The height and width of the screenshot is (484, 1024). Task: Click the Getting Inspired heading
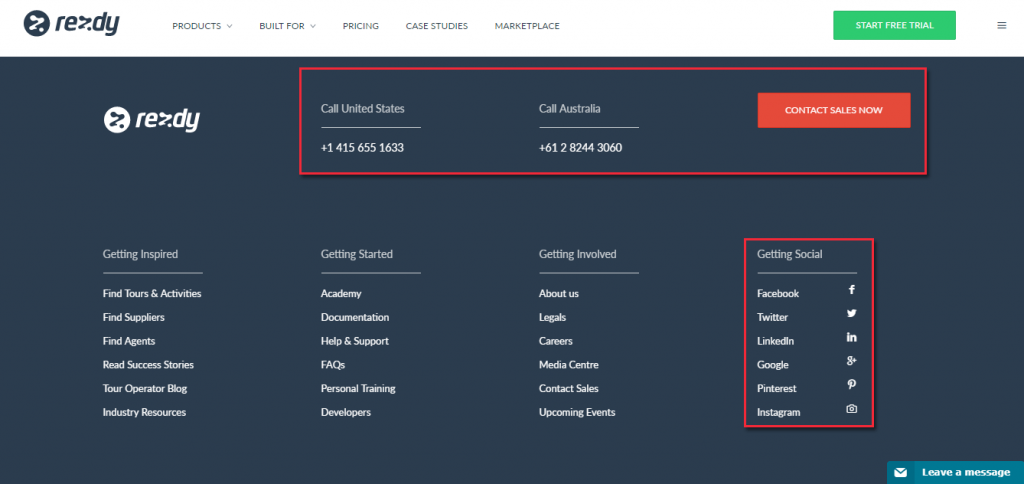point(140,254)
